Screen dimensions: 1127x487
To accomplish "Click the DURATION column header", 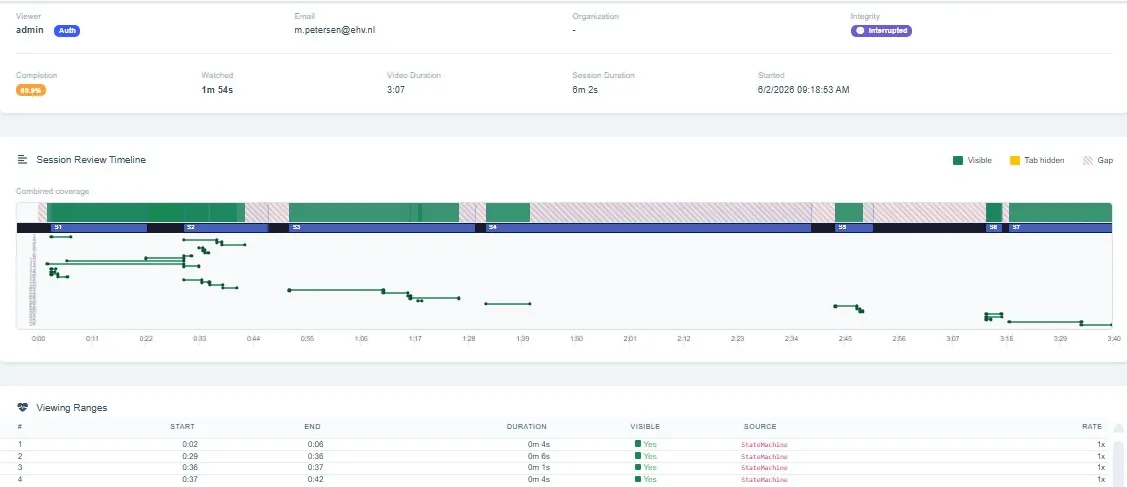I will pos(526,427).
